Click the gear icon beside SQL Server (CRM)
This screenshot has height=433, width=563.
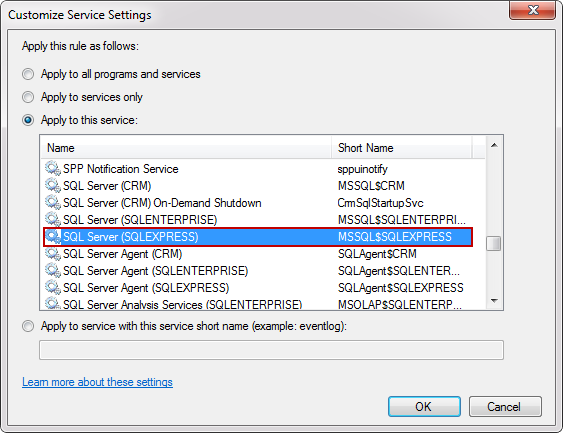(x=53, y=185)
